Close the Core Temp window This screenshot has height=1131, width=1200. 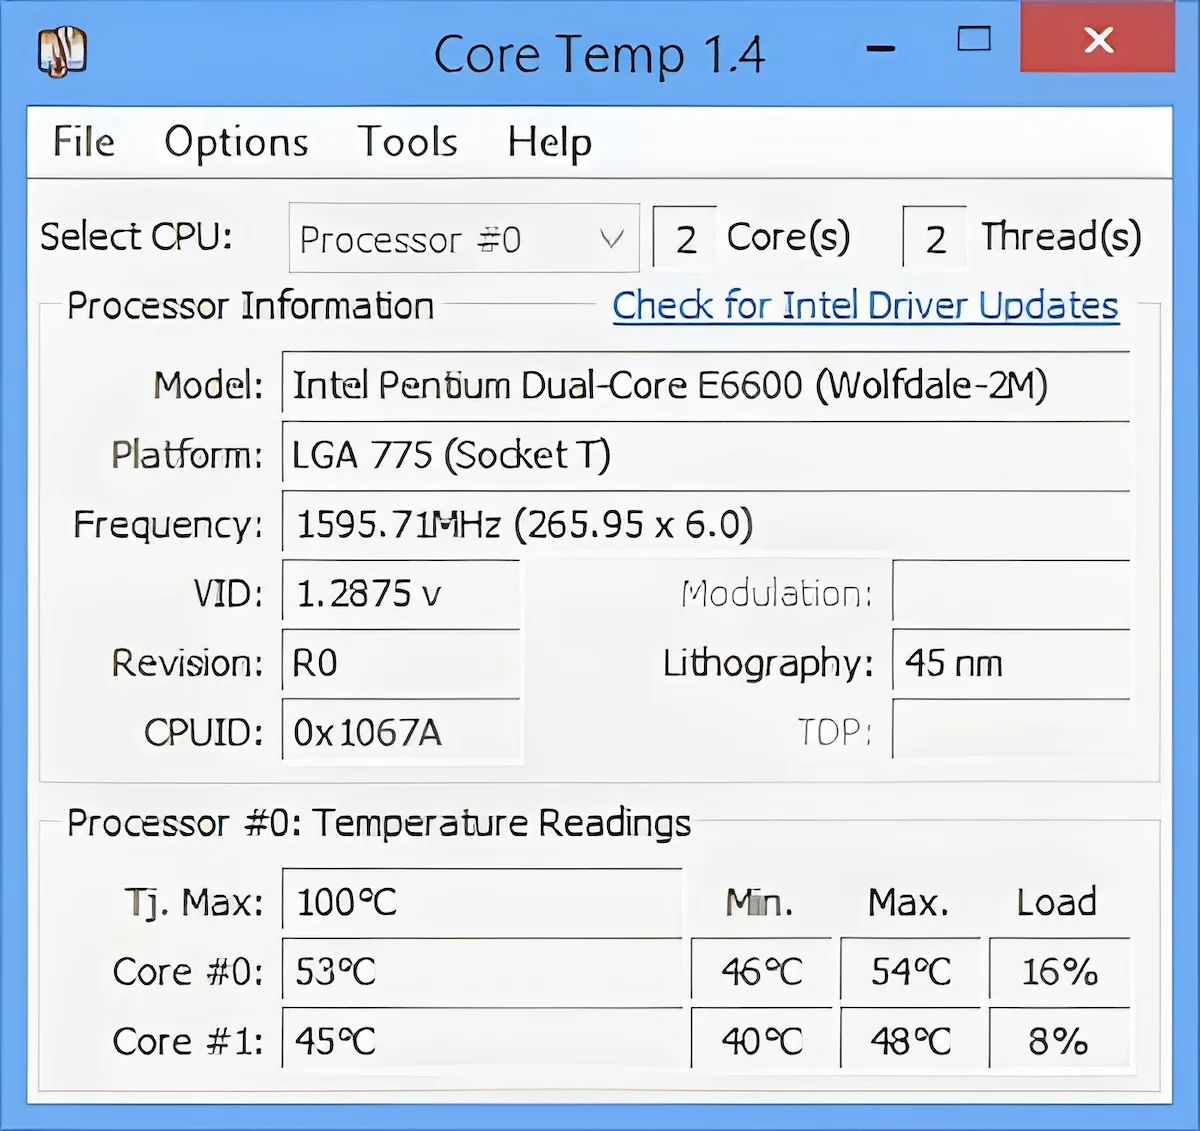point(1097,40)
